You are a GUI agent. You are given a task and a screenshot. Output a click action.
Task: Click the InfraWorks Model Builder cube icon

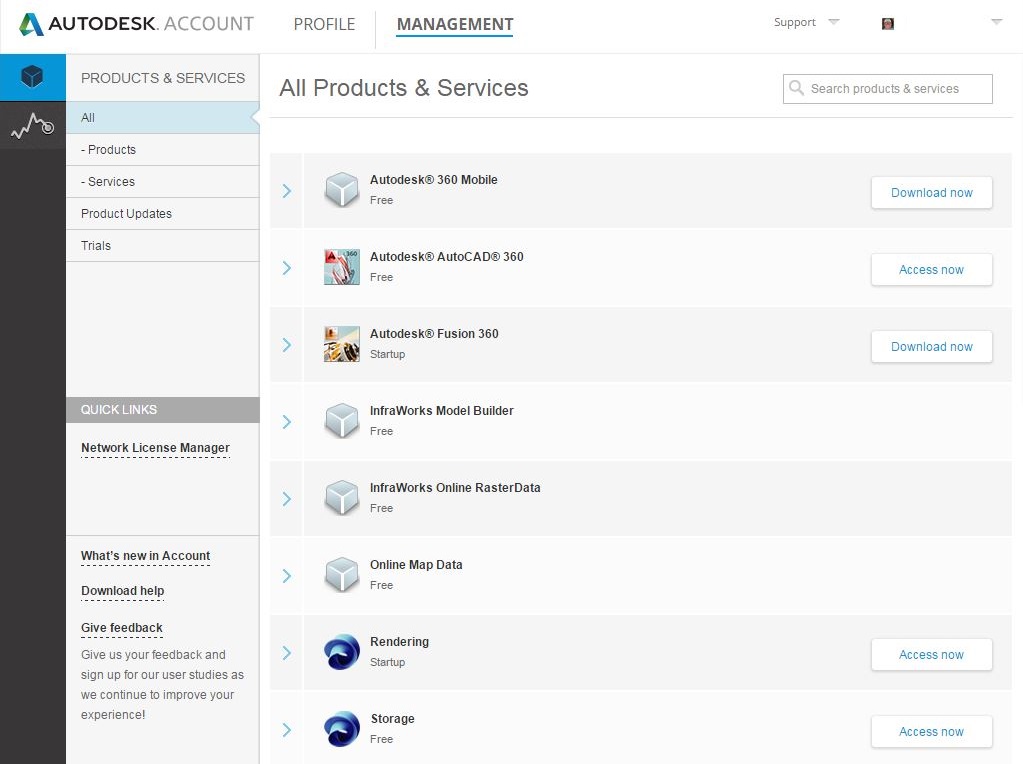342,421
